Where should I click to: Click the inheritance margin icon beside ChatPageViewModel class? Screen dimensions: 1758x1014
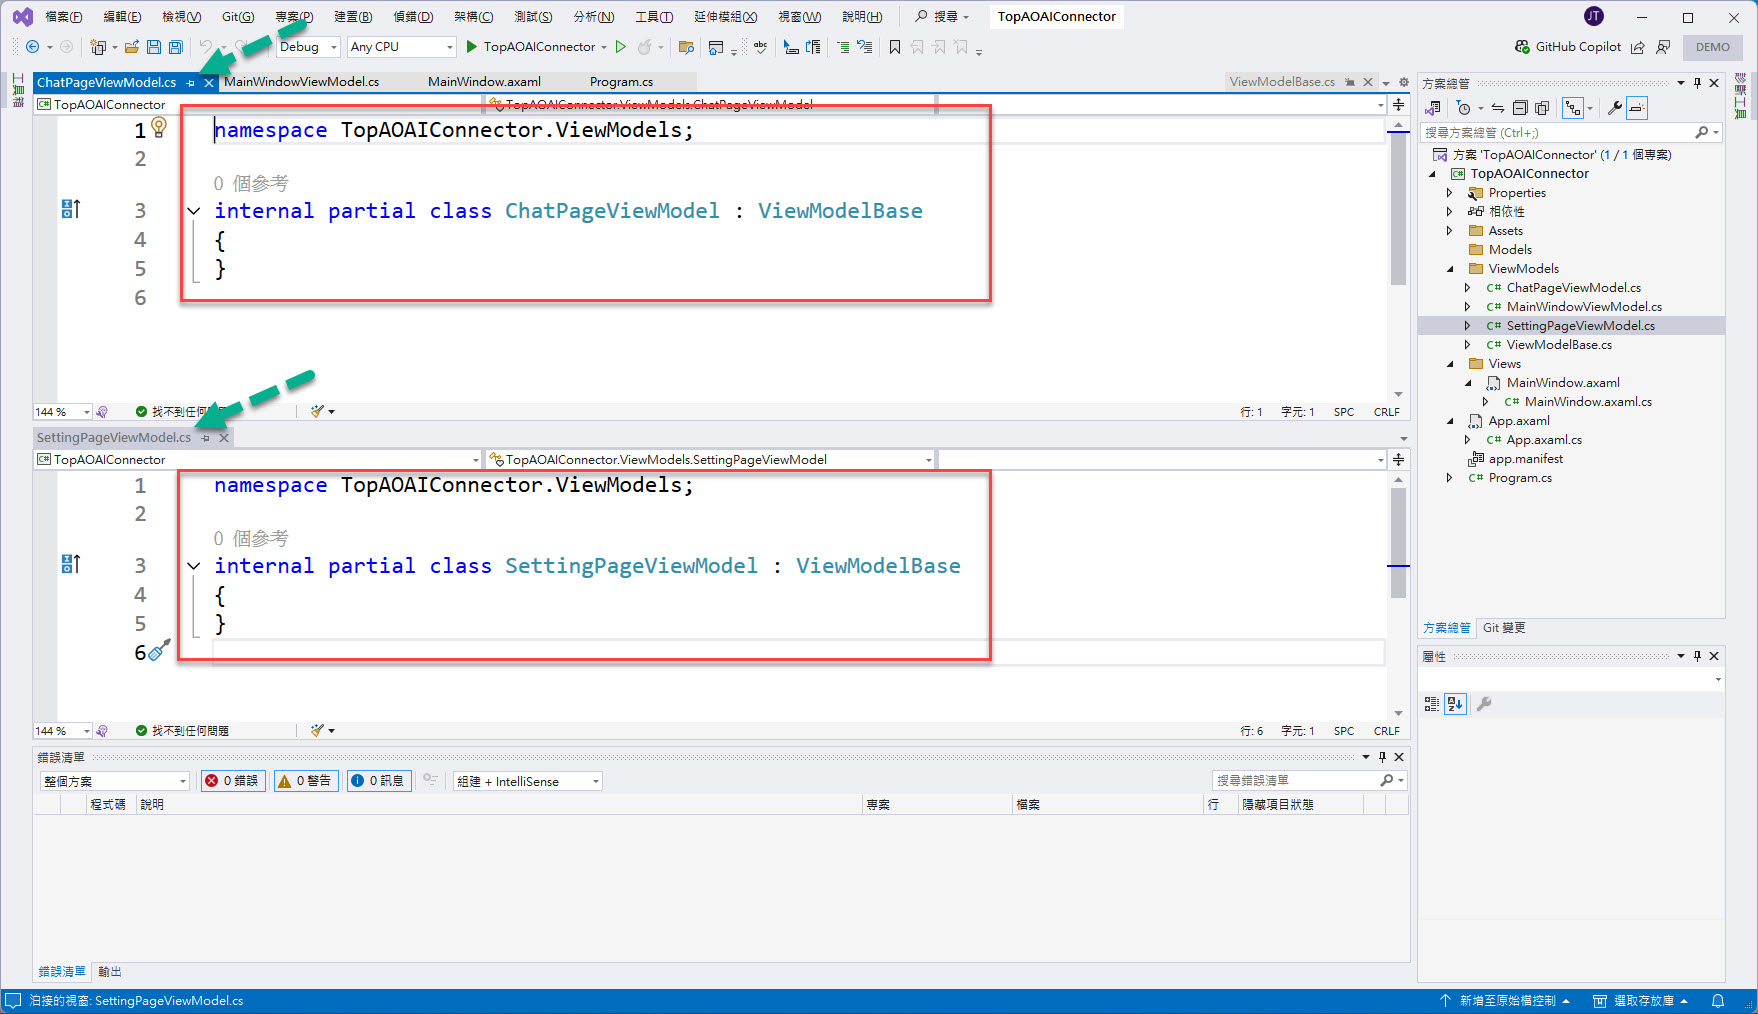pyautogui.click(x=71, y=209)
